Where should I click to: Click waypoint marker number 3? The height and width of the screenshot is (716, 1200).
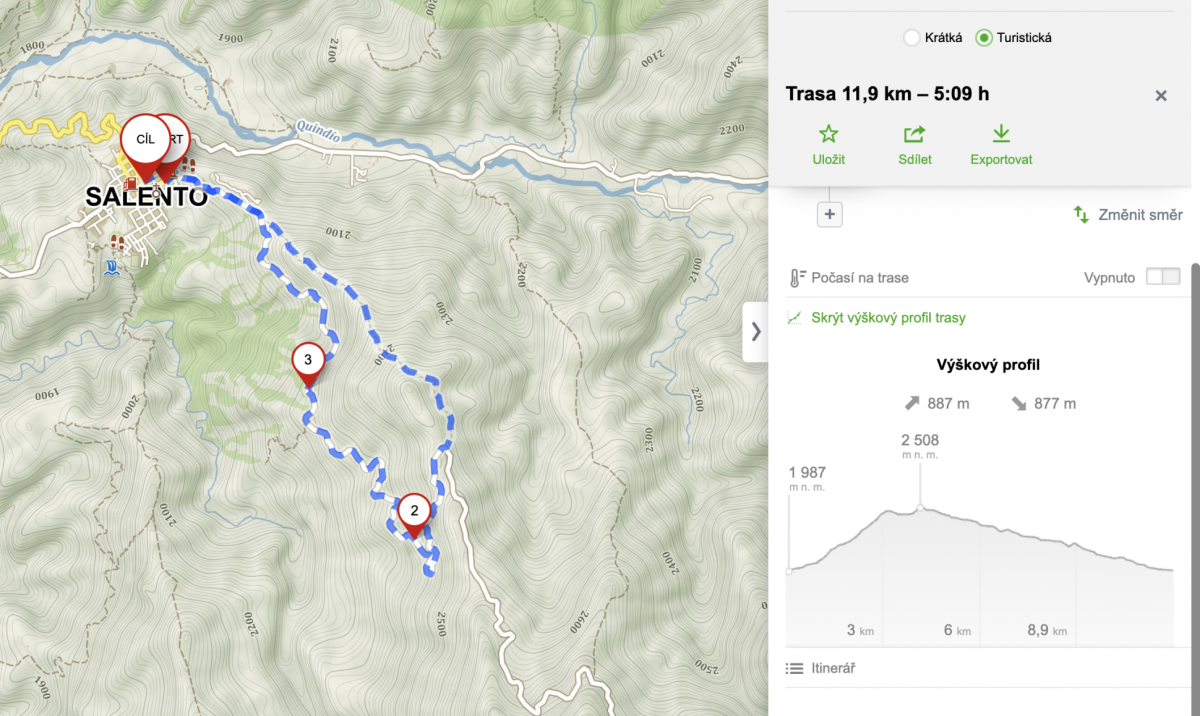tap(307, 361)
